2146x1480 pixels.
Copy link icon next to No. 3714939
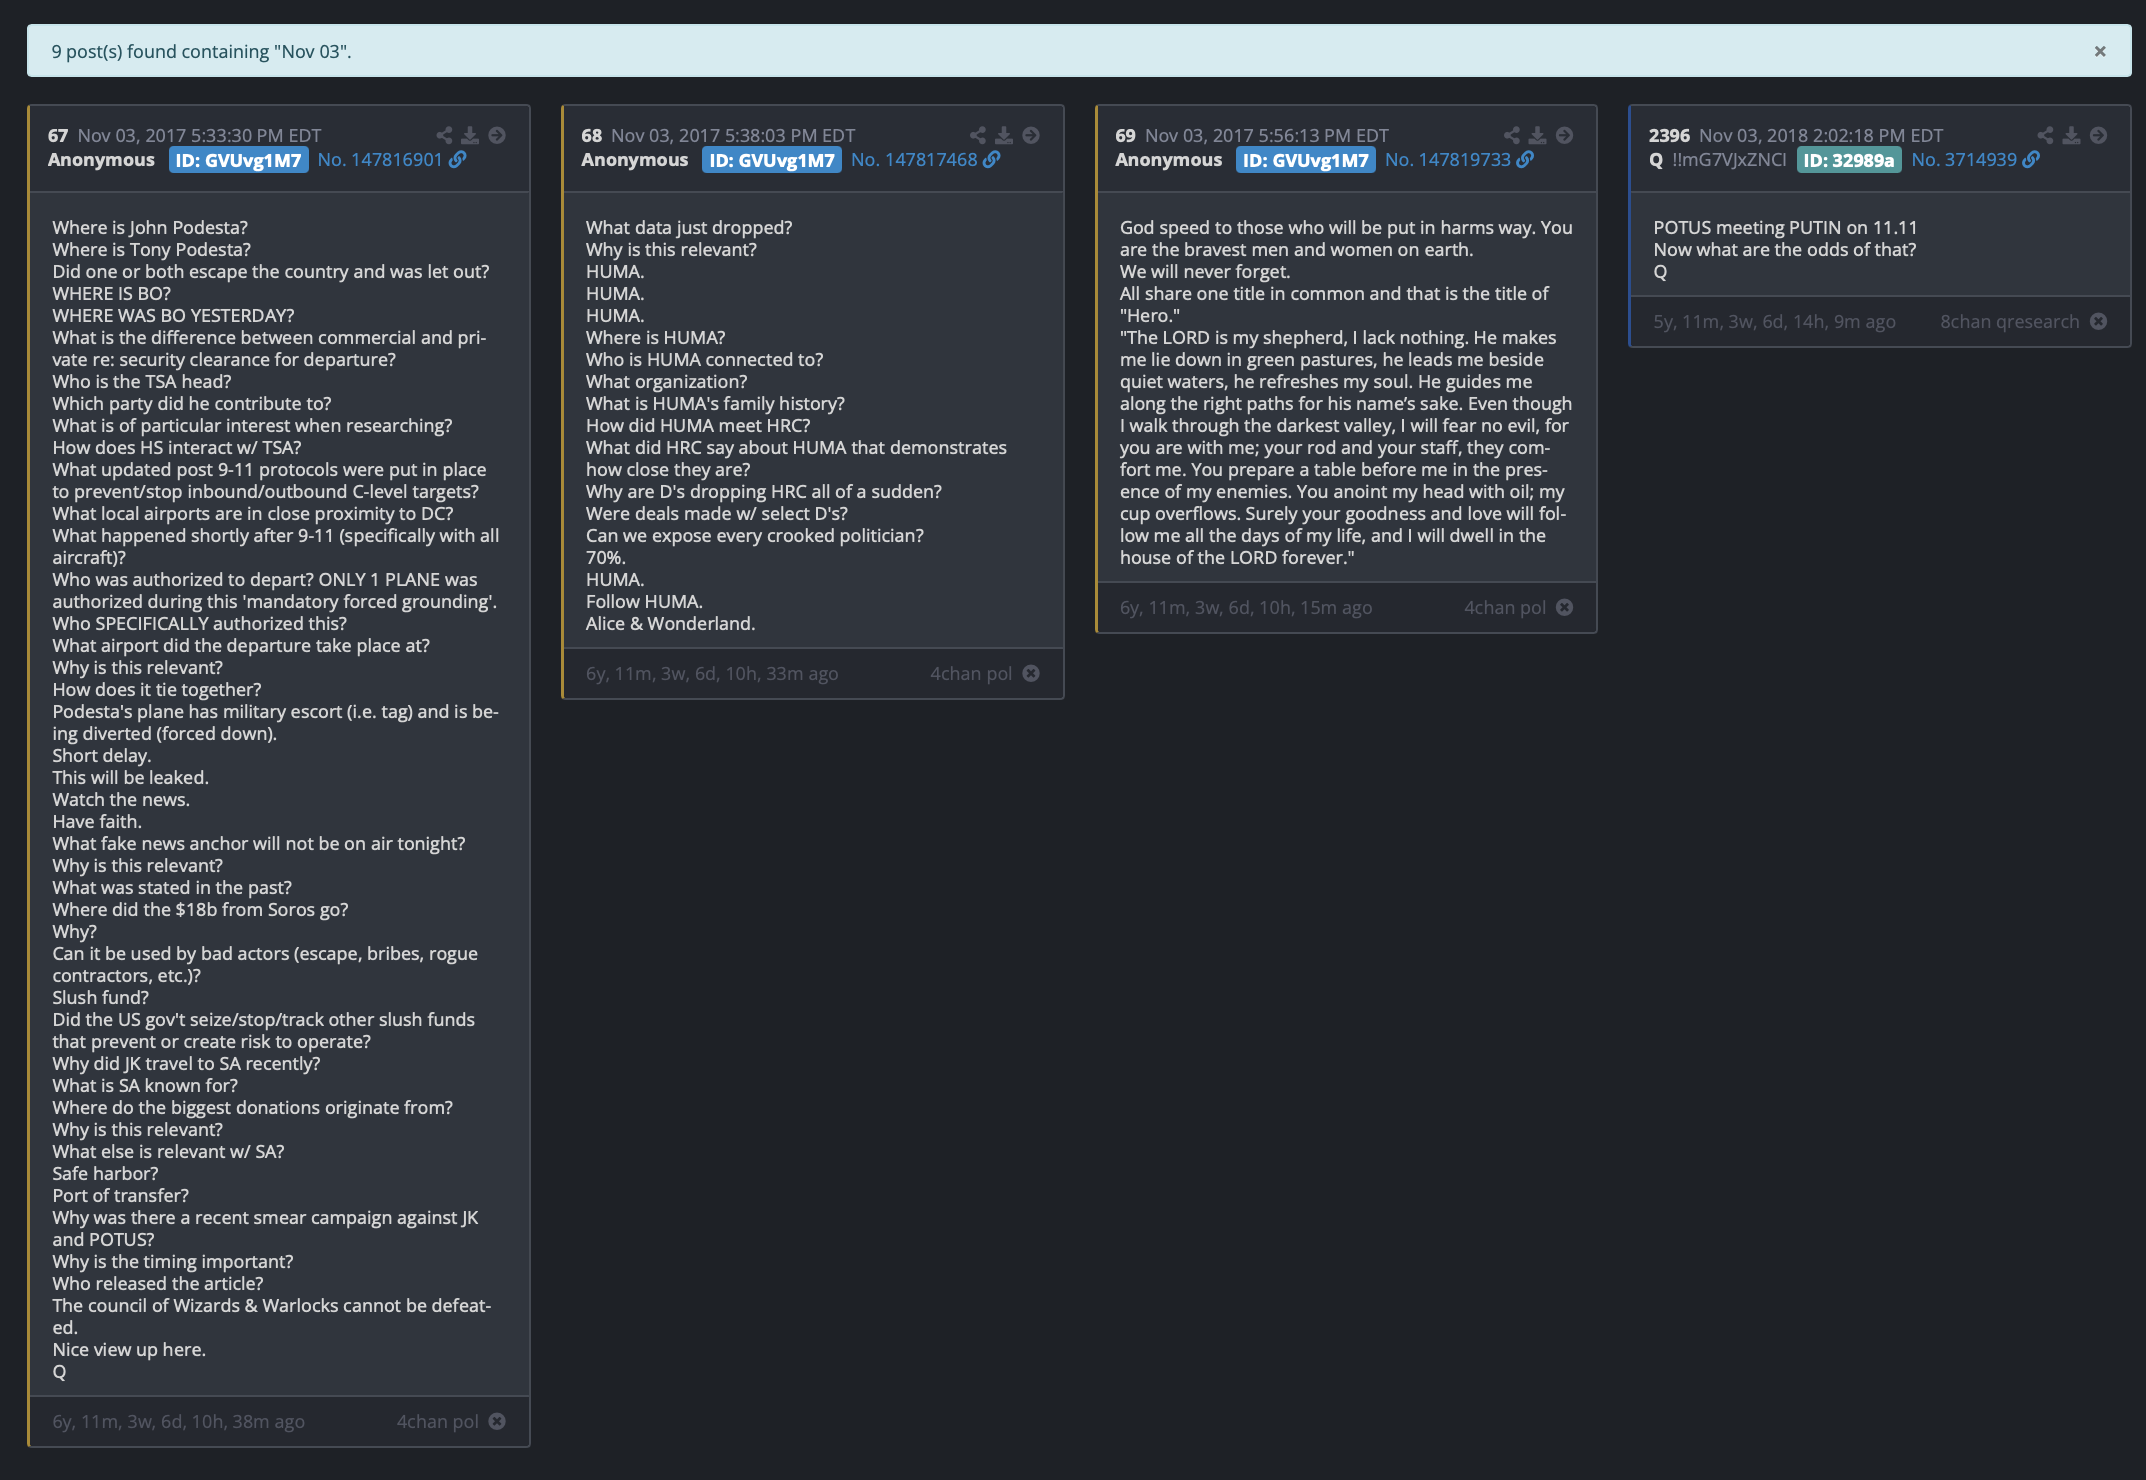[x=2031, y=160]
